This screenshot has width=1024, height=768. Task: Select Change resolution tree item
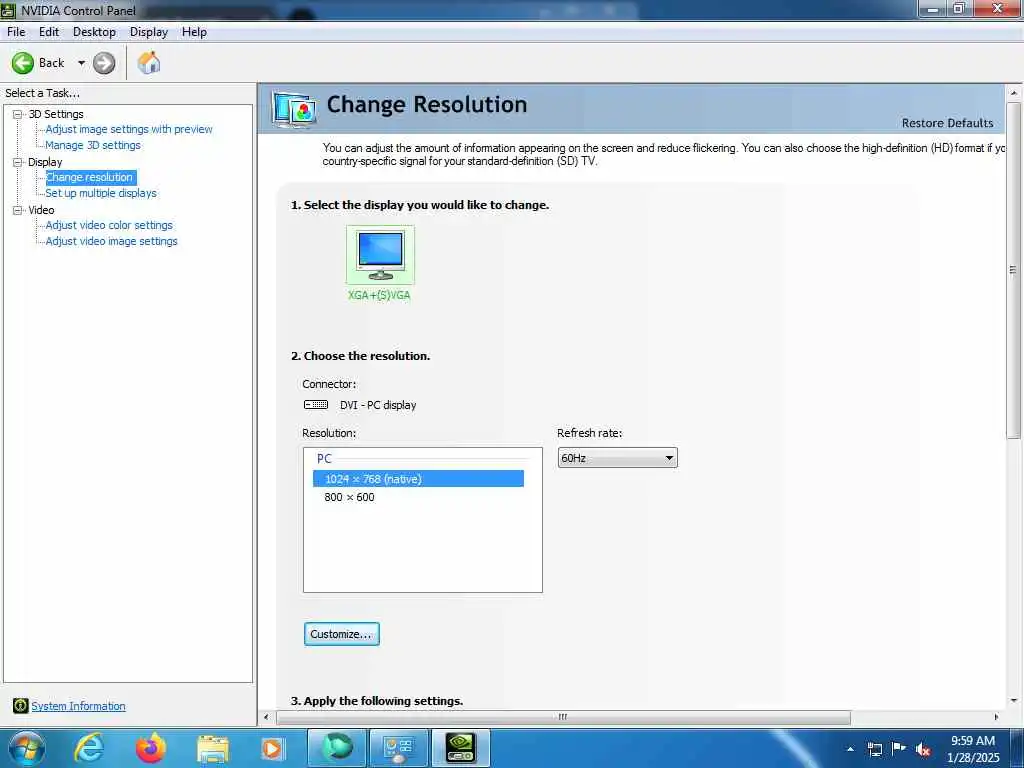tap(89, 177)
